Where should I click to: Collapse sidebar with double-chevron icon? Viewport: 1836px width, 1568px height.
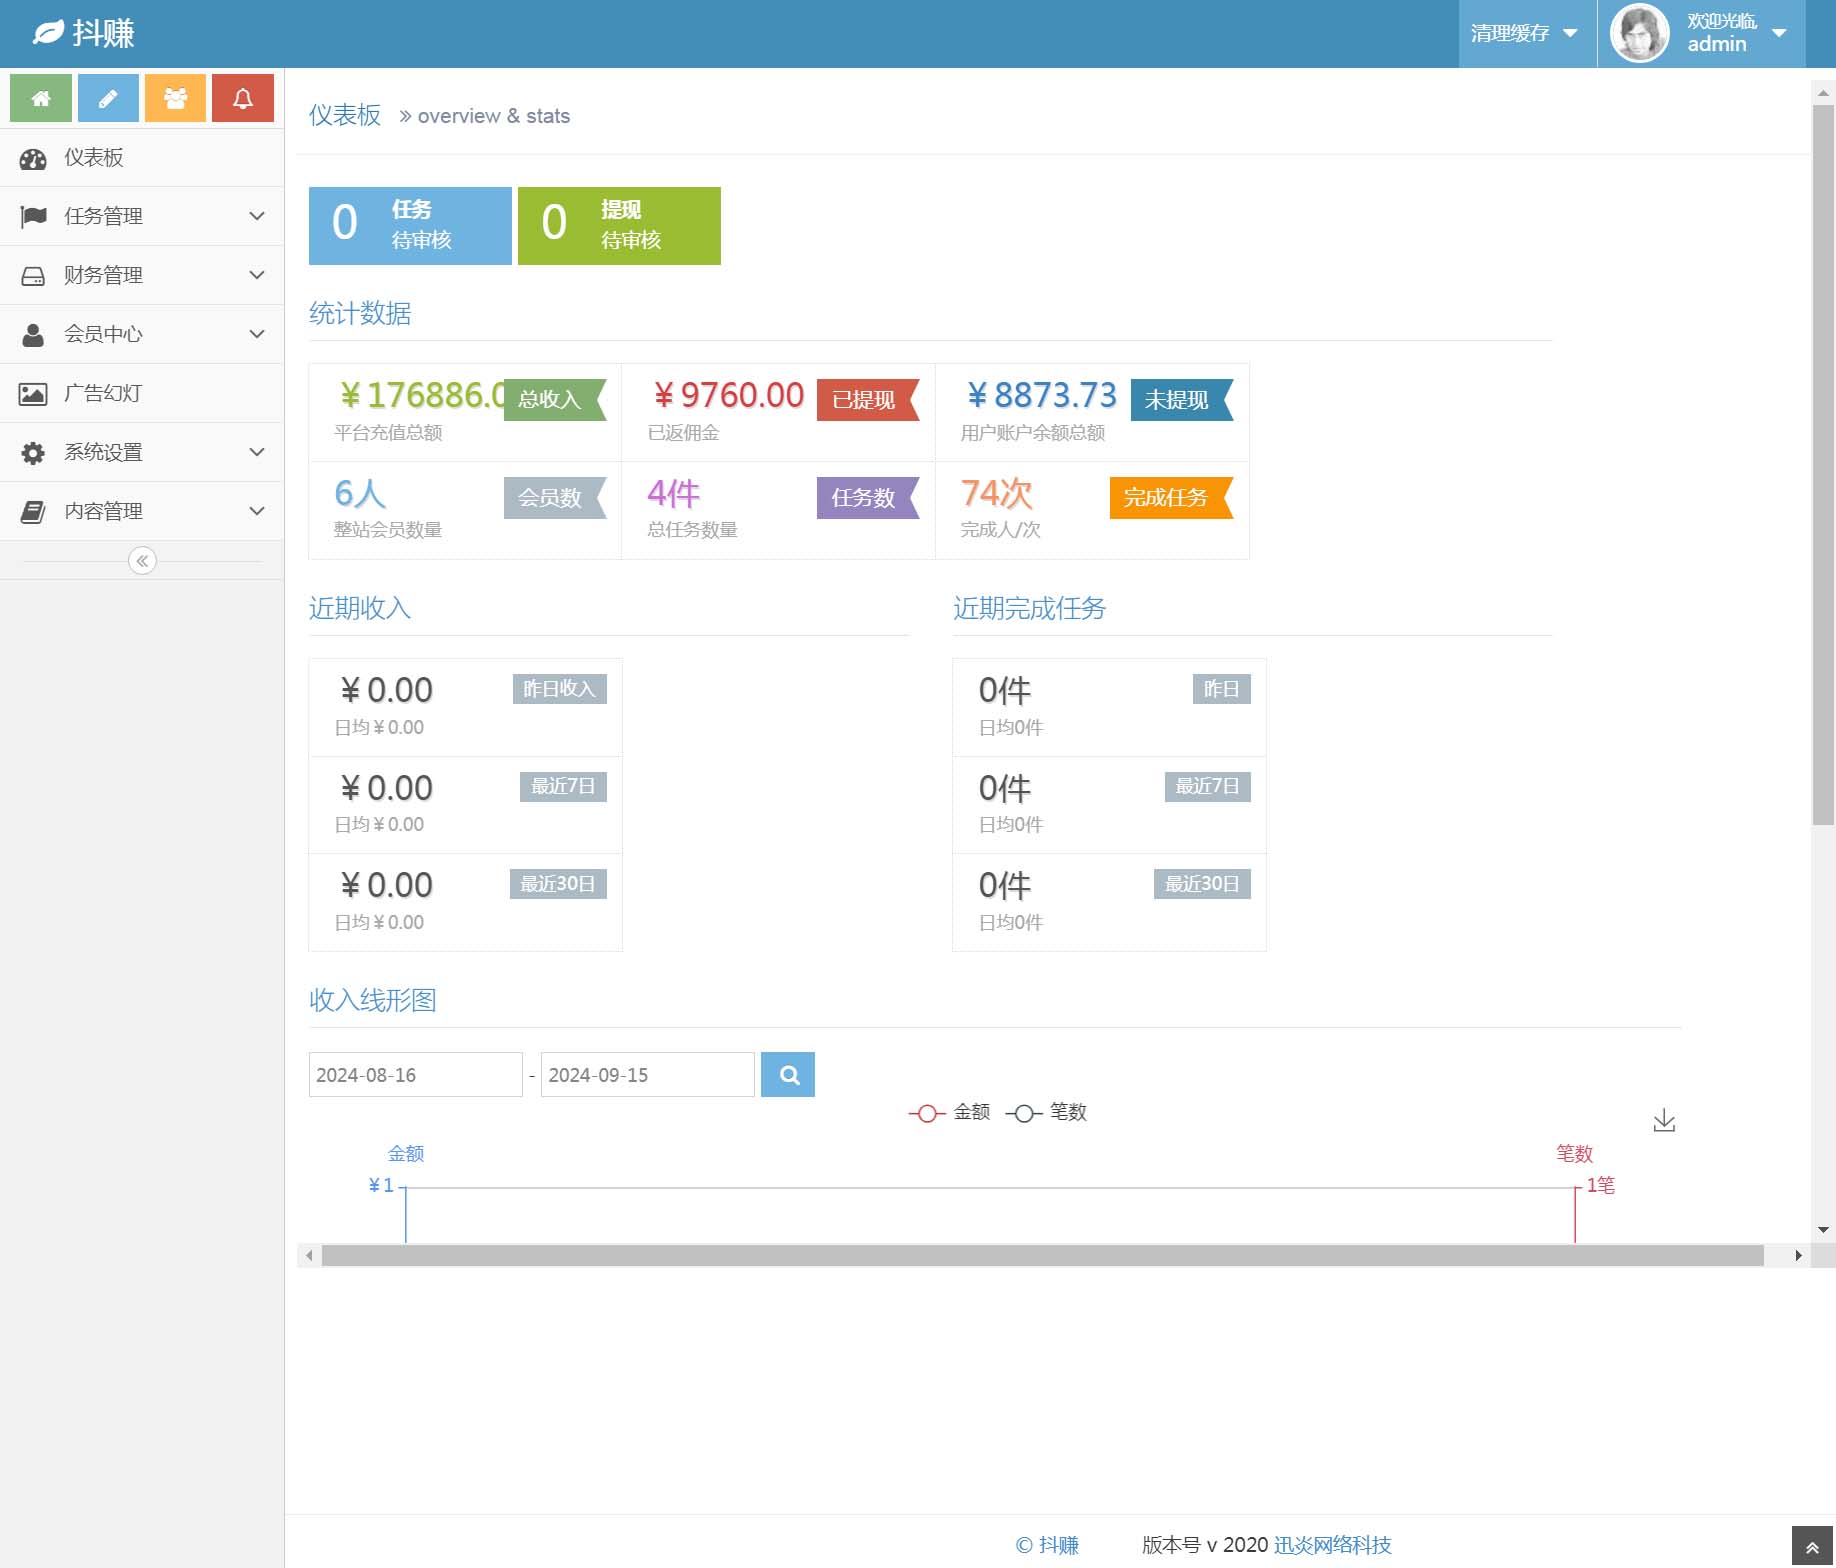142,561
